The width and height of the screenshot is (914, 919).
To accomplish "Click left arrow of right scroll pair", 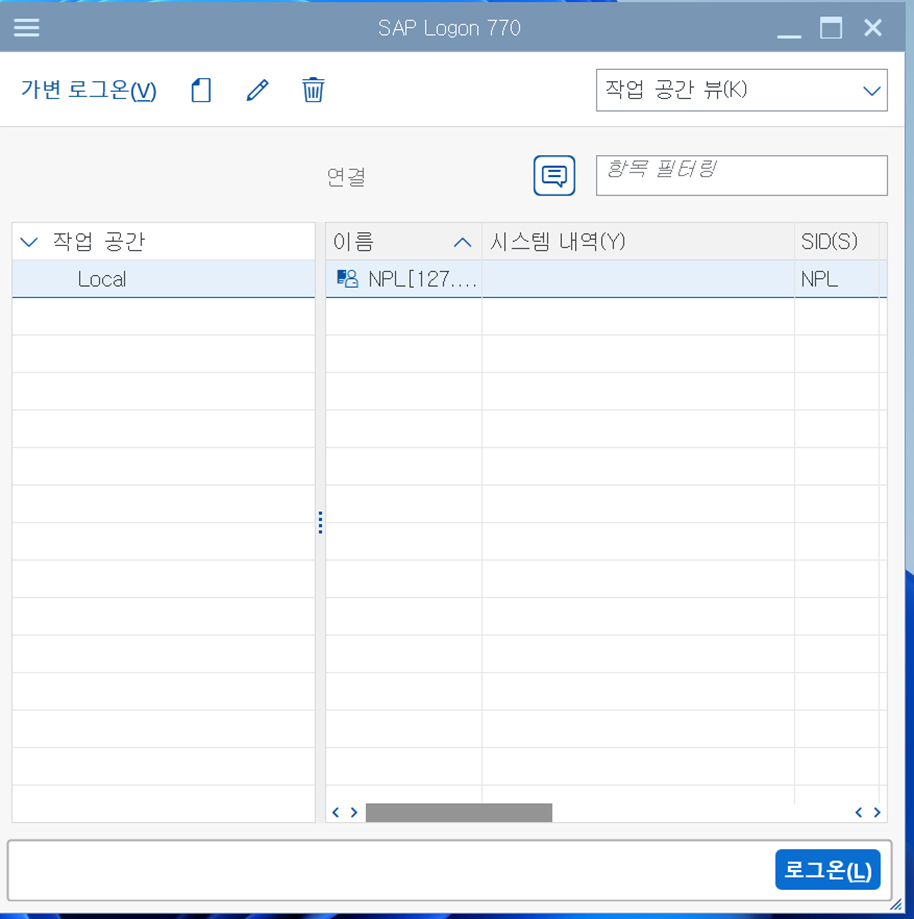I will coord(858,812).
